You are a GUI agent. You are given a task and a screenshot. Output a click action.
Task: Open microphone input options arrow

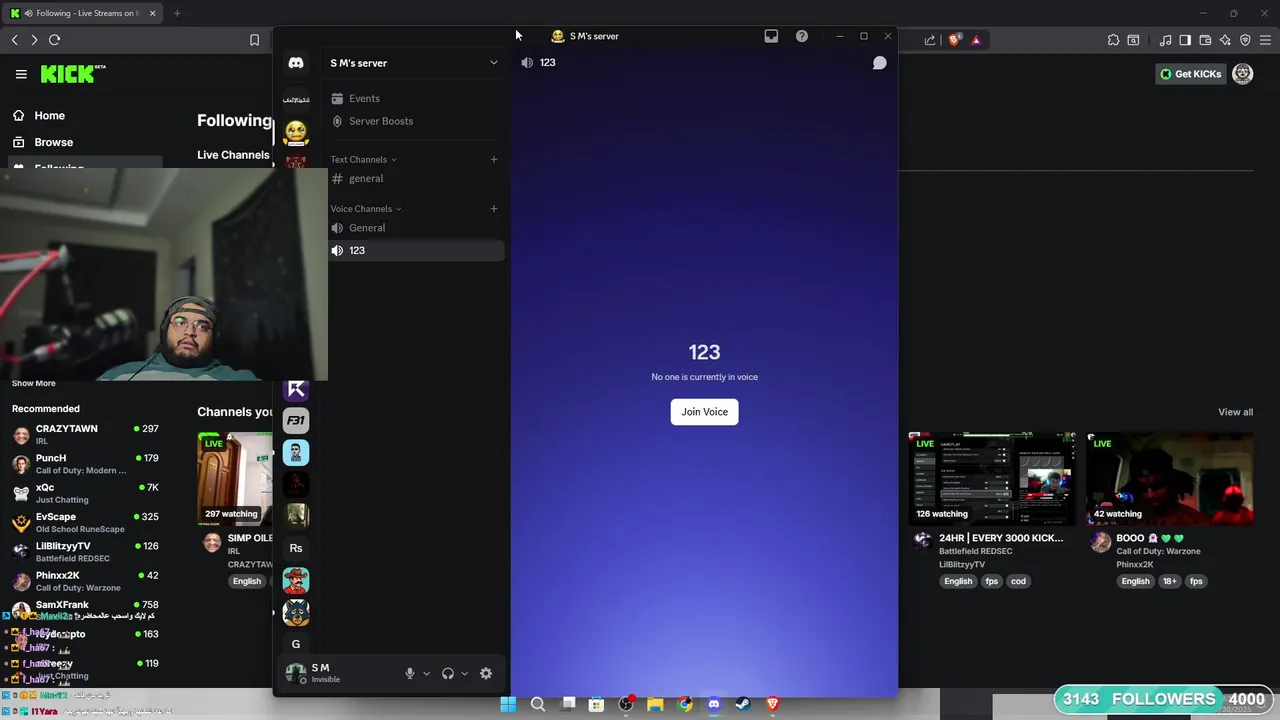coord(426,674)
